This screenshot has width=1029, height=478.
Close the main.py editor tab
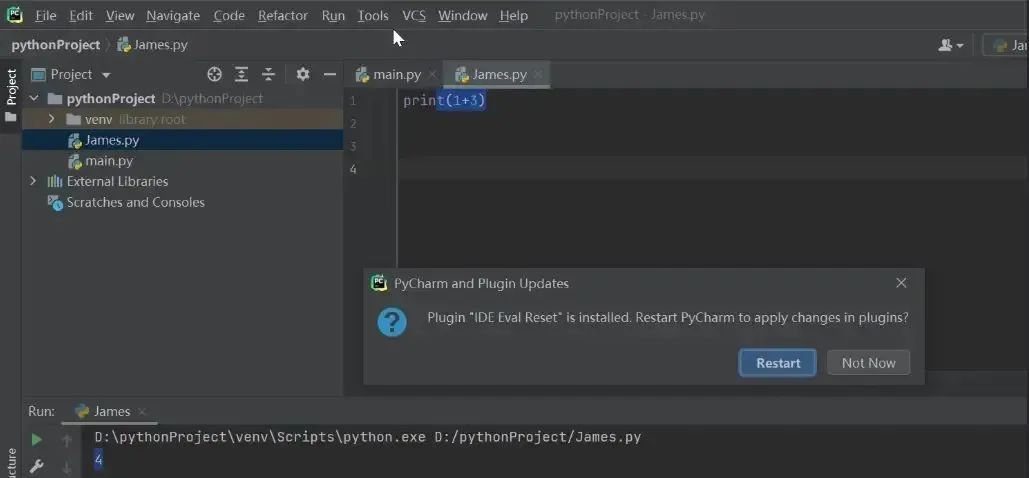(x=432, y=75)
